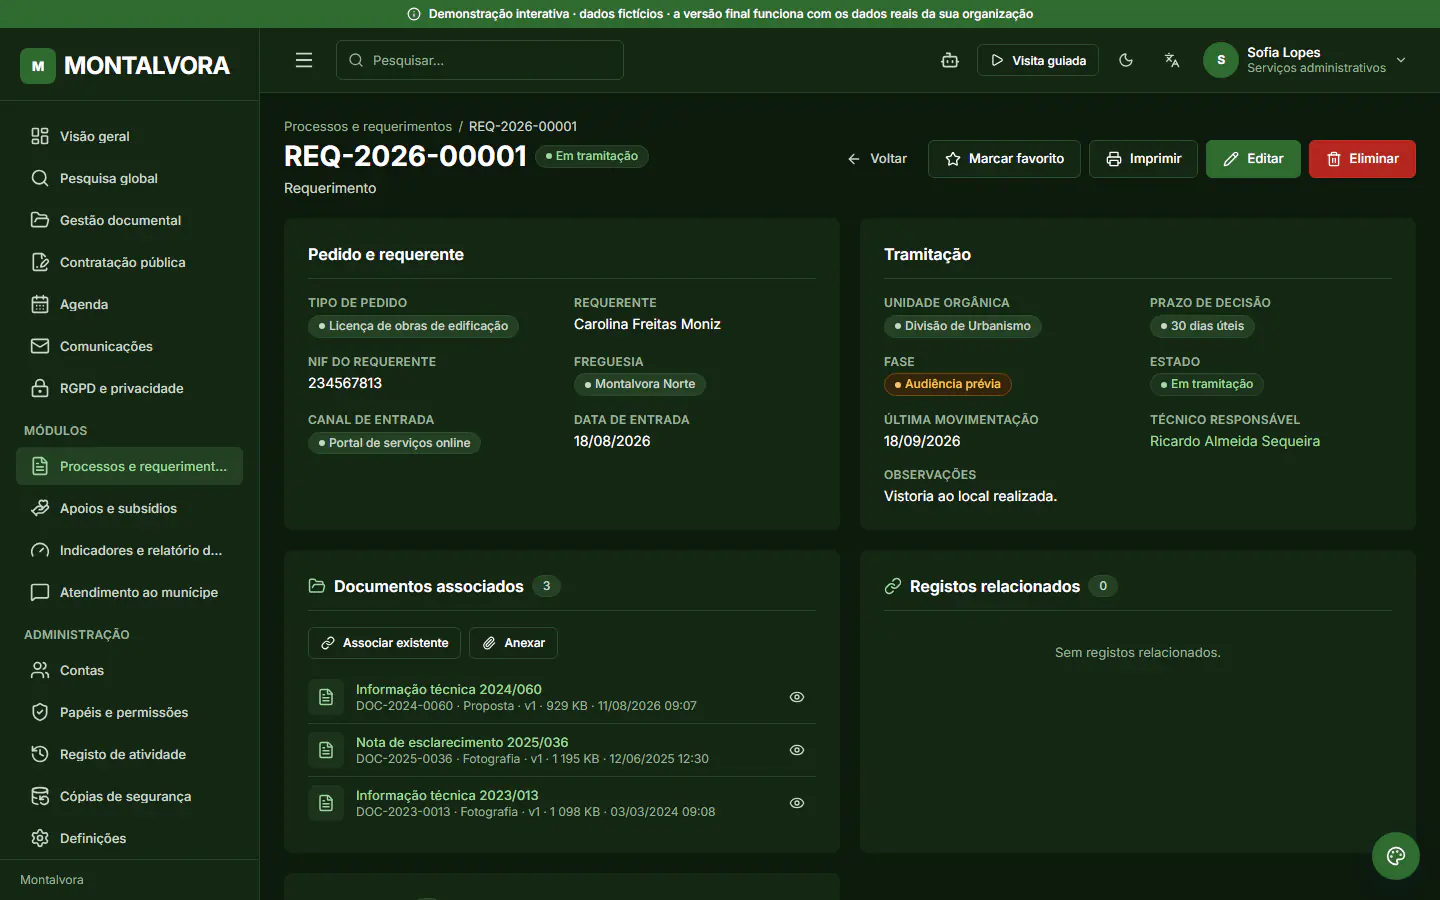Mark the record as favorite with the star
This screenshot has height=900, width=1440.
pyautogui.click(x=1004, y=159)
